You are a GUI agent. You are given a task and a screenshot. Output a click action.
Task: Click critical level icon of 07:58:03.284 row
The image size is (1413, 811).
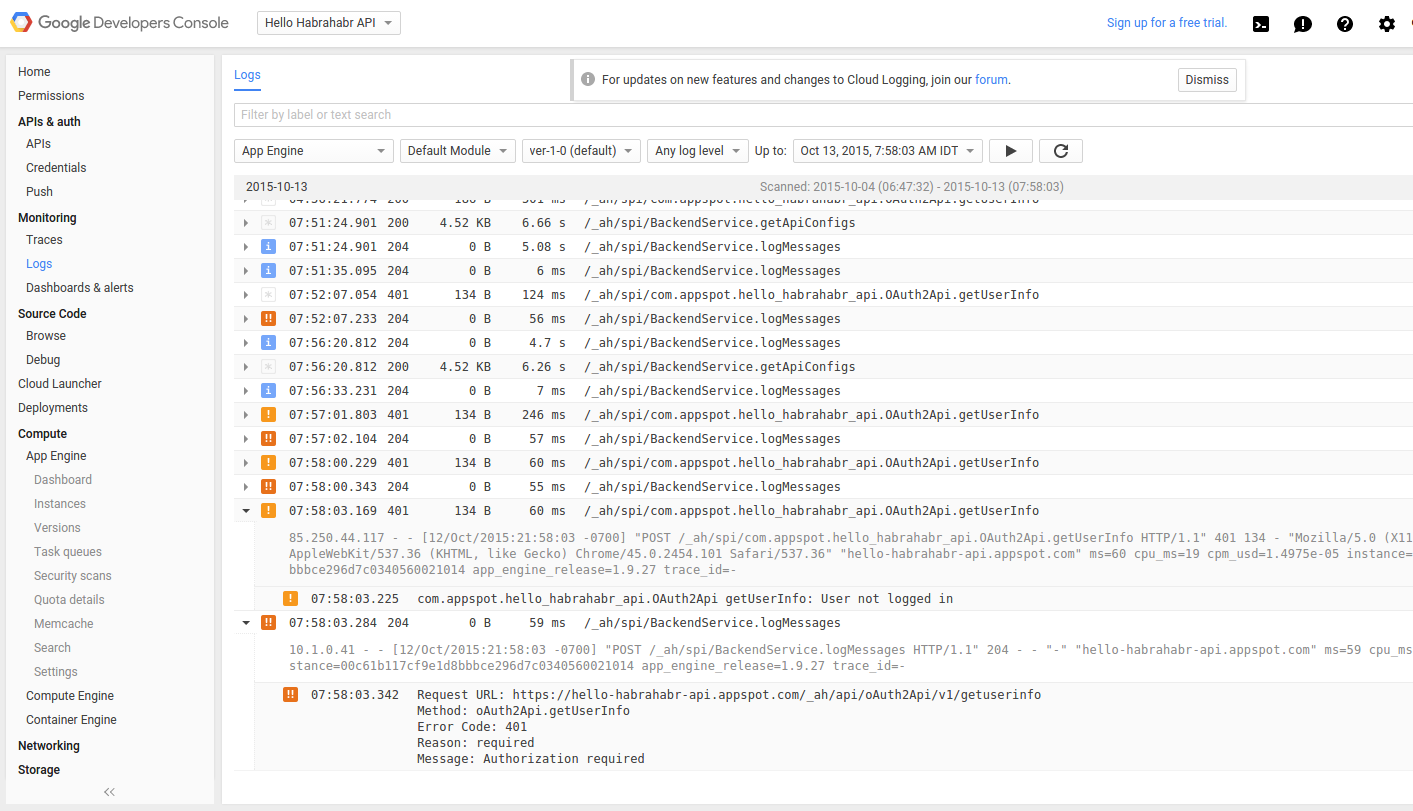tap(268, 623)
